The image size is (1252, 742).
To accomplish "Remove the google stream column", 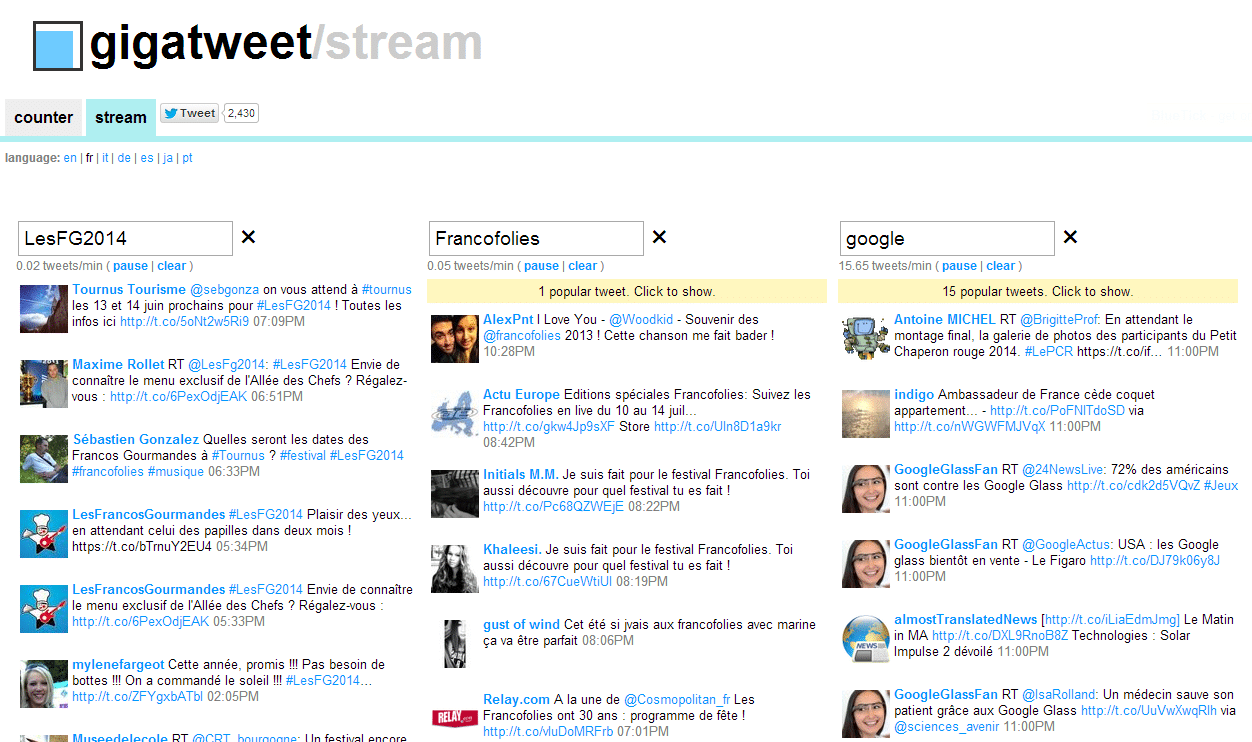I will (x=1070, y=237).
